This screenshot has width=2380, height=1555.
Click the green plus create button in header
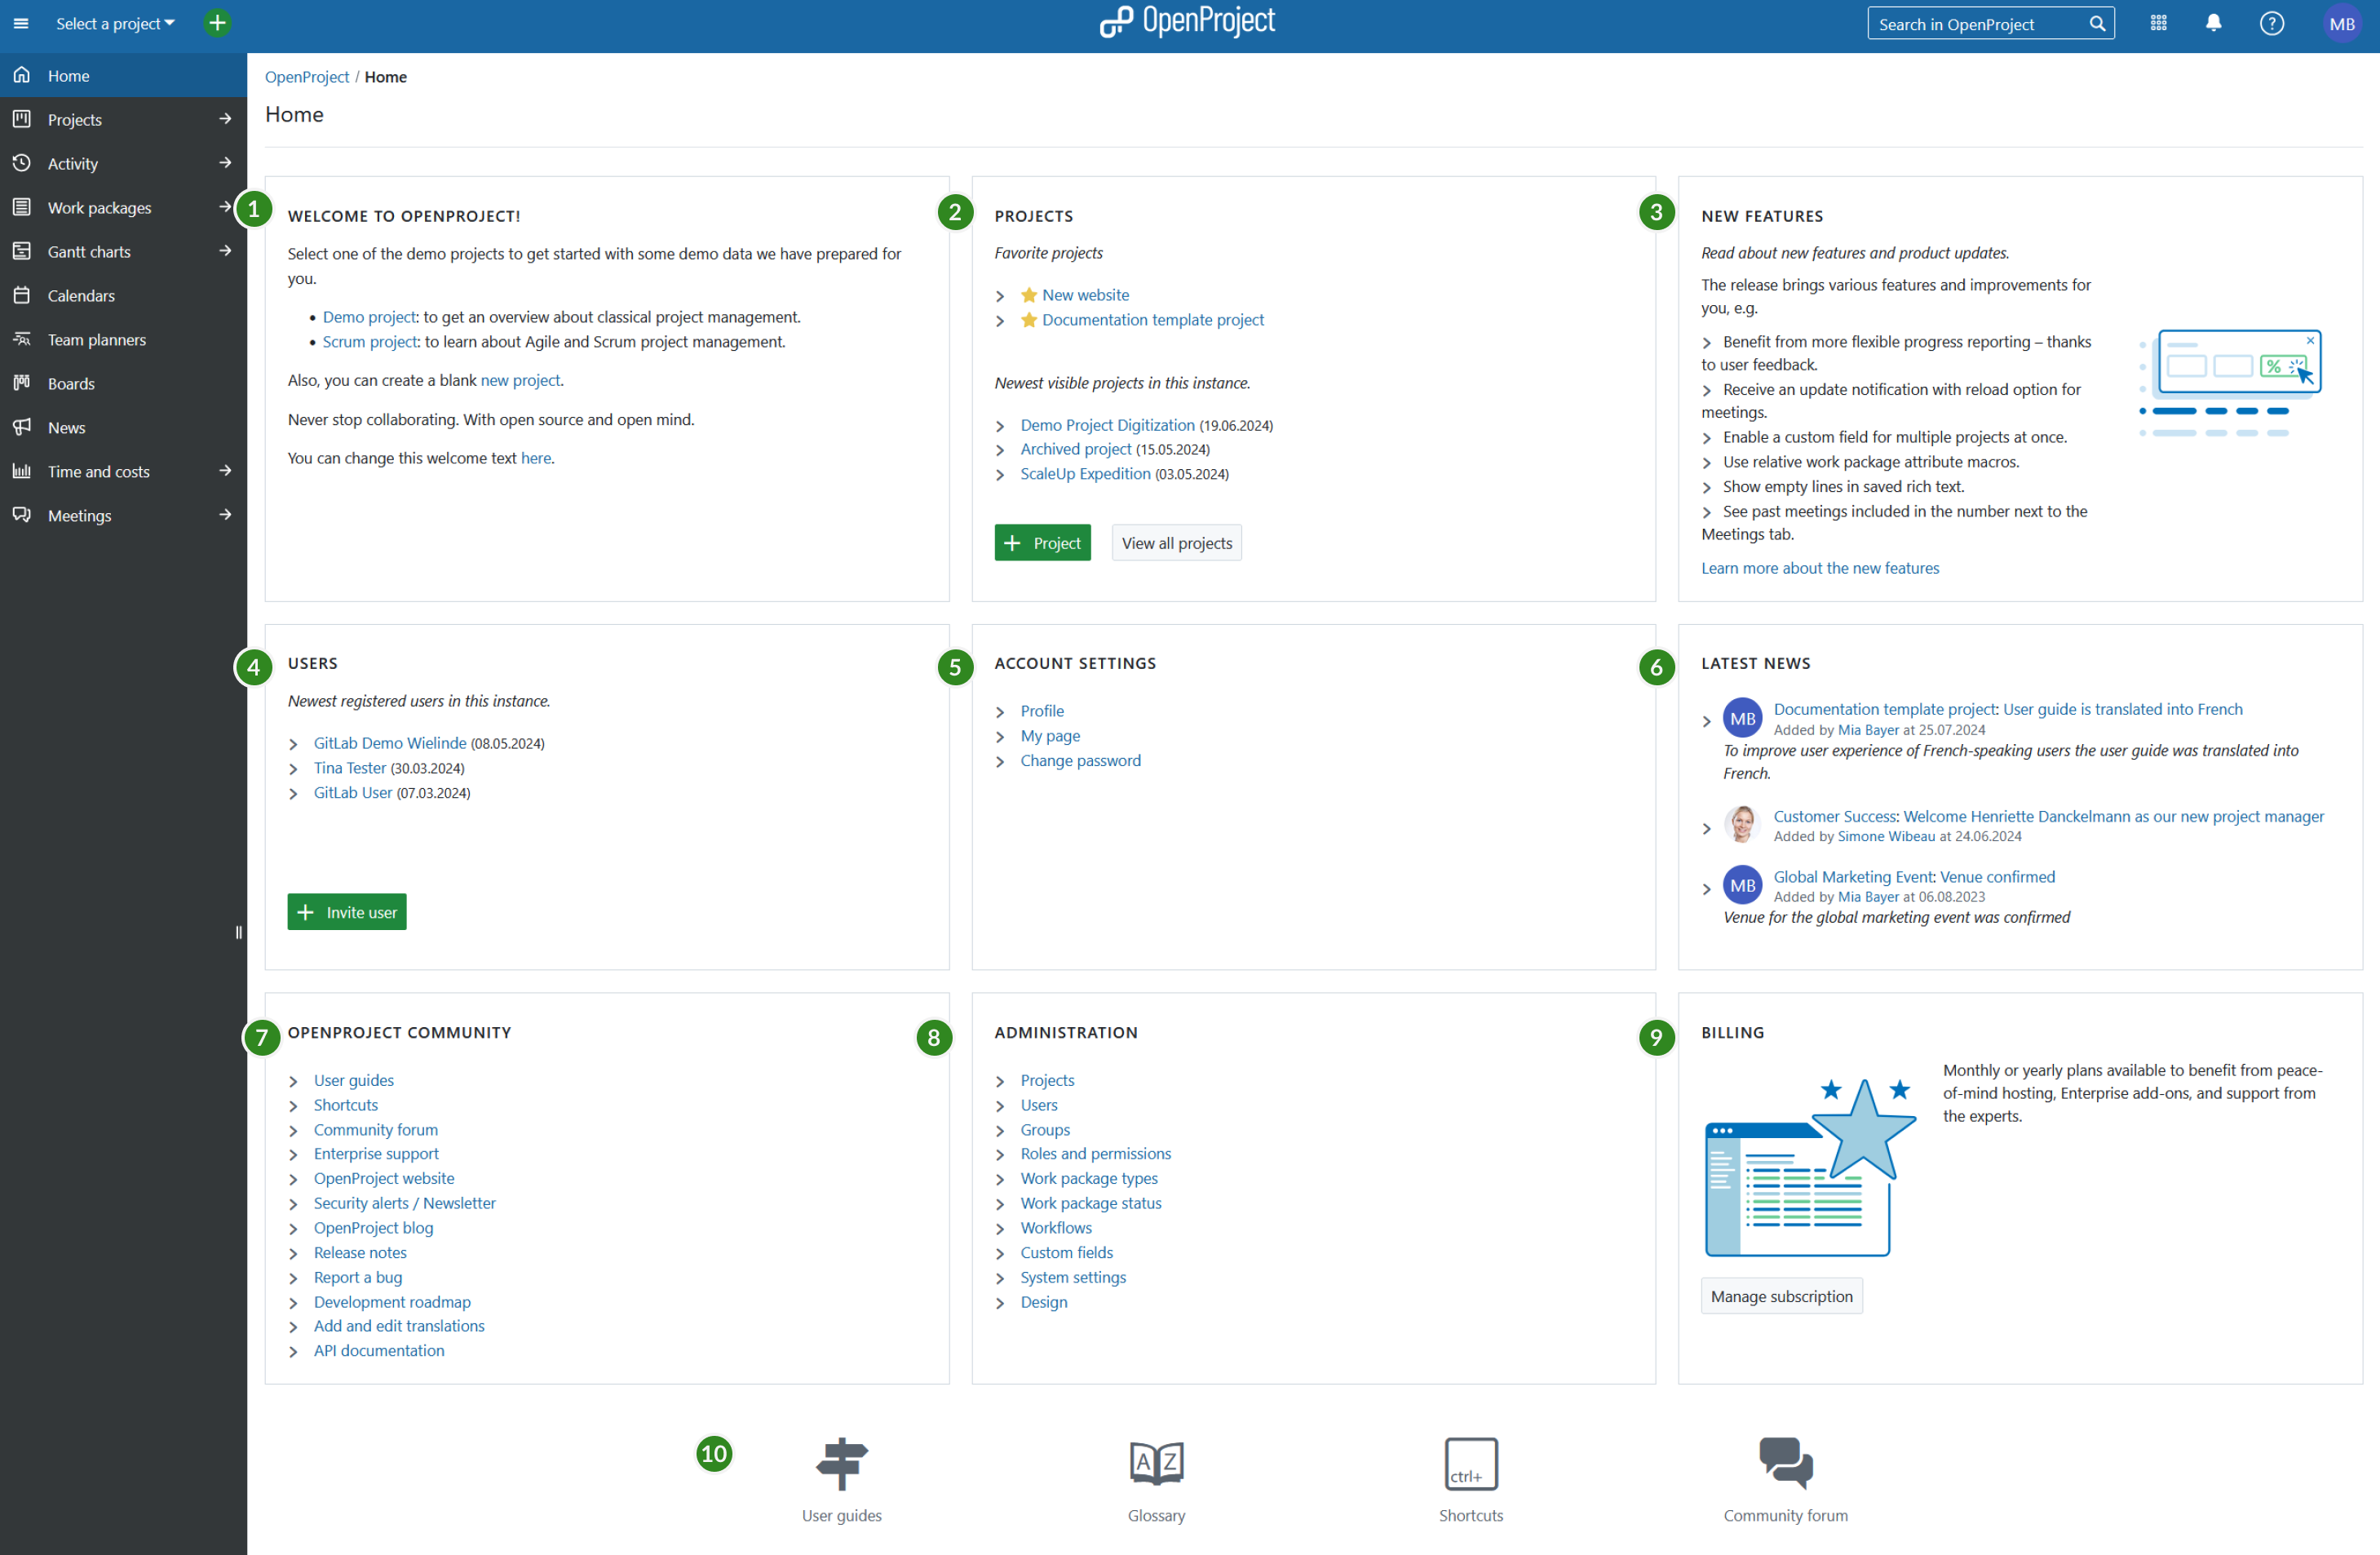[217, 23]
